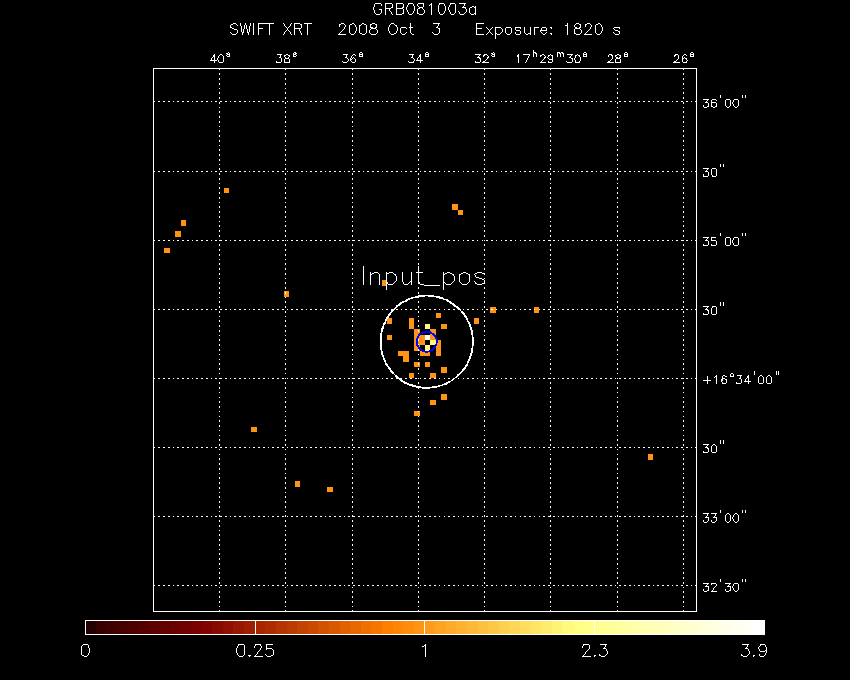
Task: Click the dark red colorbar segment
Action: (x=170, y=627)
